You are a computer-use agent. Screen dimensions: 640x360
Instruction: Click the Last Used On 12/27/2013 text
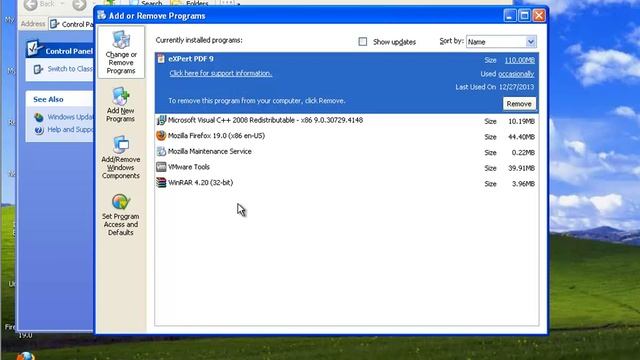[x=495, y=87]
